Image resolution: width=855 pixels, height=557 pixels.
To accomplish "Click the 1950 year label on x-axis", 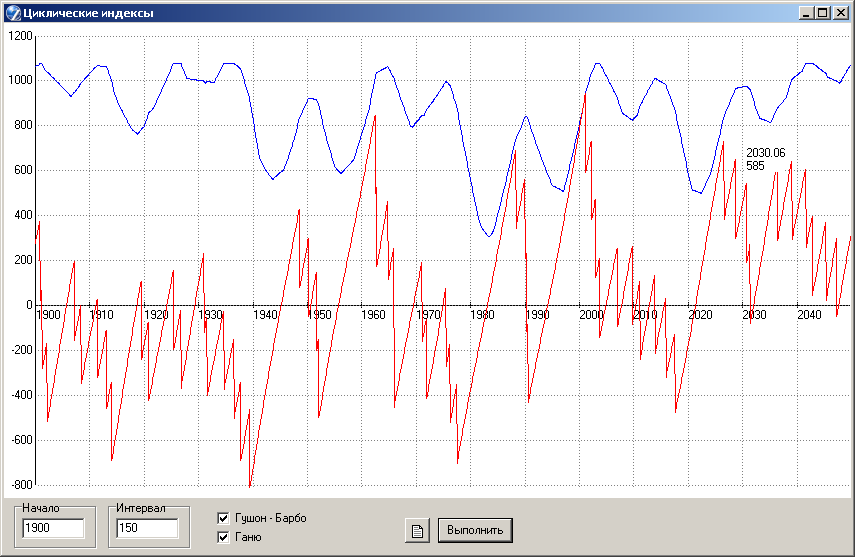I will [x=319, y=315].
